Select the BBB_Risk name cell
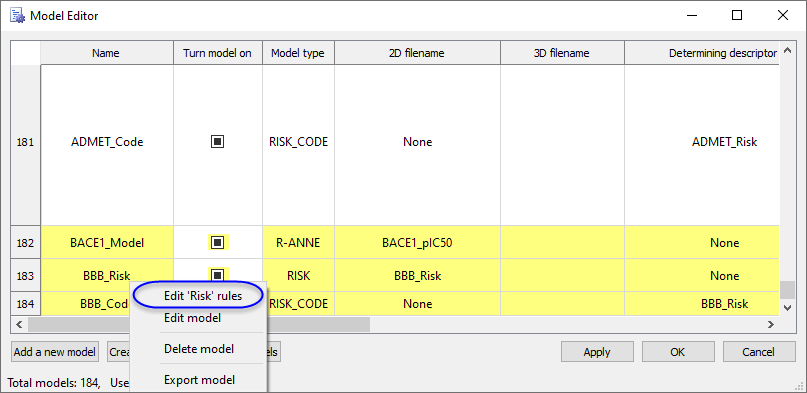The height and width of the screenshot is (393, 807). click(x=107, y=276)
